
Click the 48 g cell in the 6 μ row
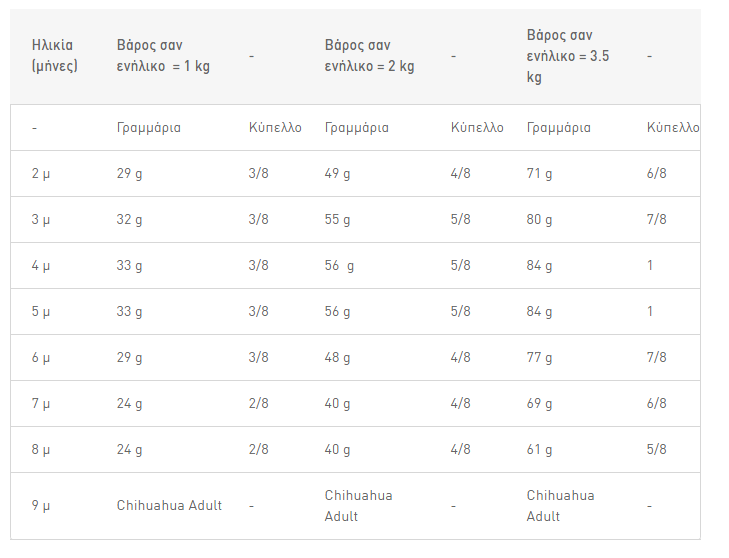337,358
